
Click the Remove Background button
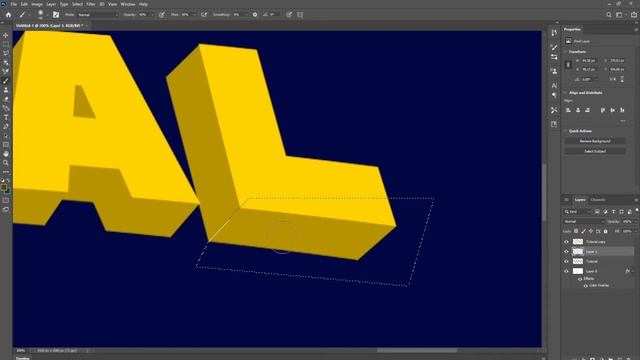pos(595,141)
